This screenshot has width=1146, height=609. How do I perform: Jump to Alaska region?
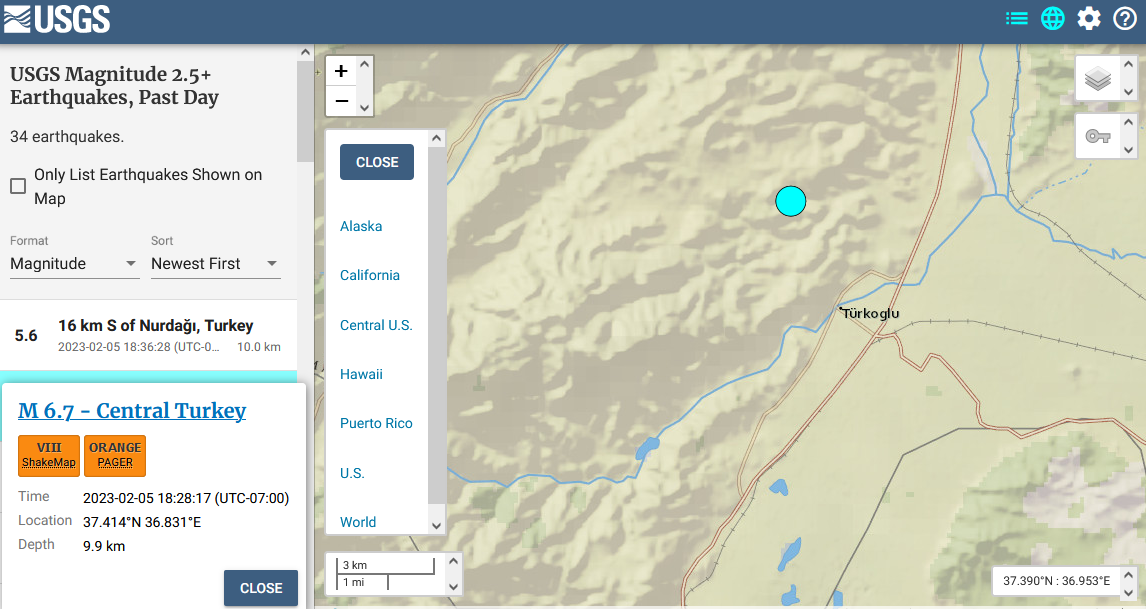coord(361,227)
